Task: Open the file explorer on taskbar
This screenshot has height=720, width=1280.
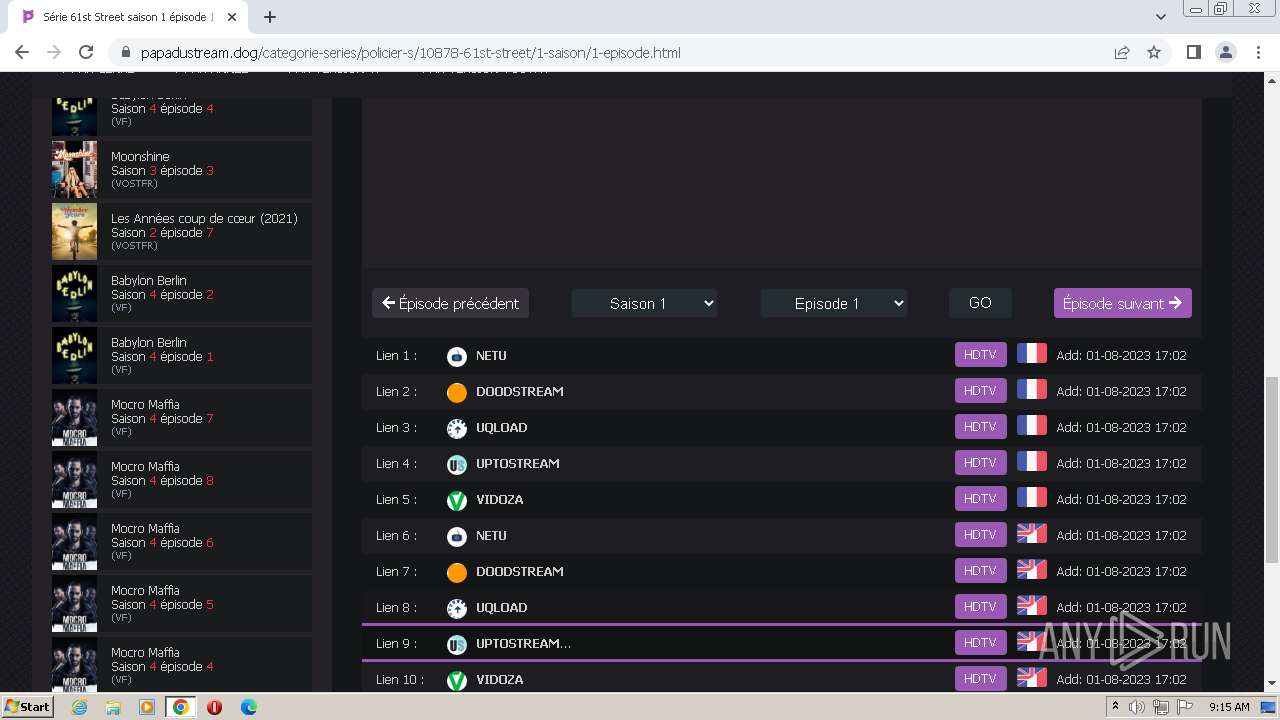Action: click(113, 707)
